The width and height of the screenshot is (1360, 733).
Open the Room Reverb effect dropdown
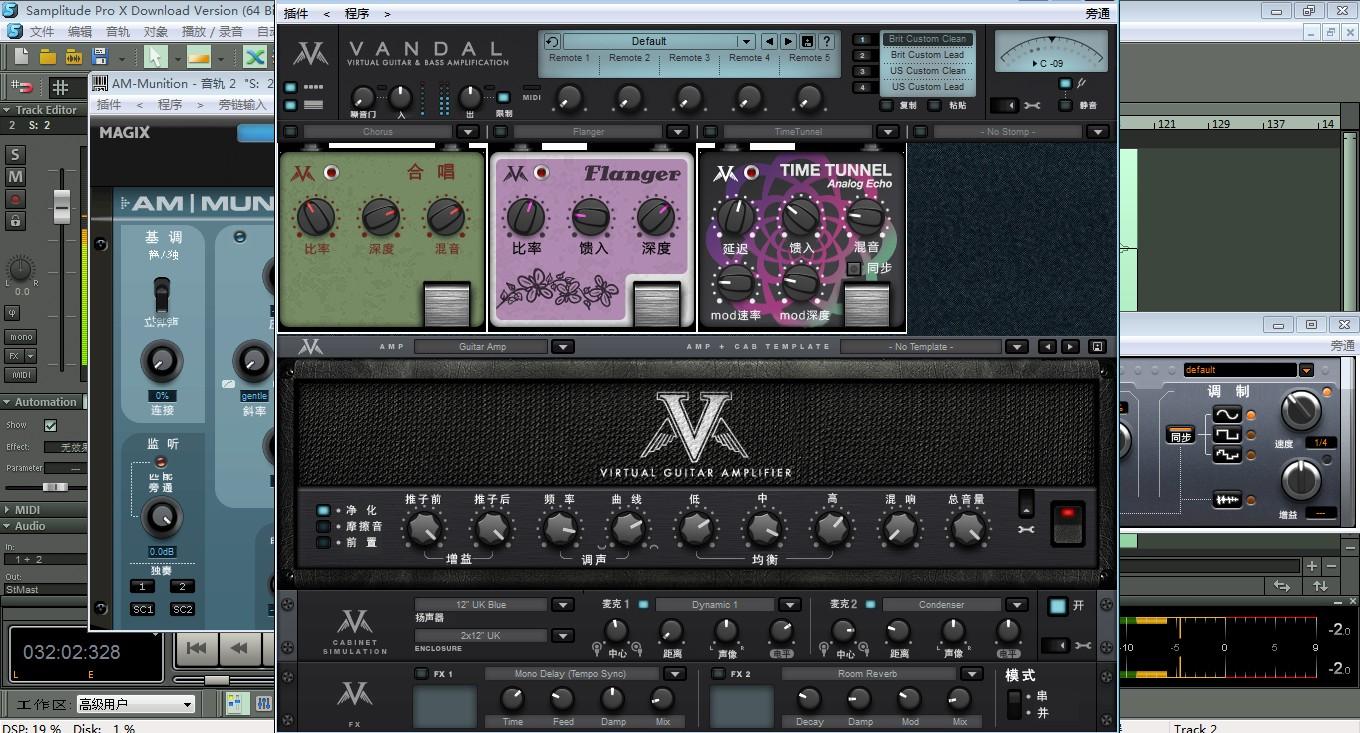click(x=971, y=674)
